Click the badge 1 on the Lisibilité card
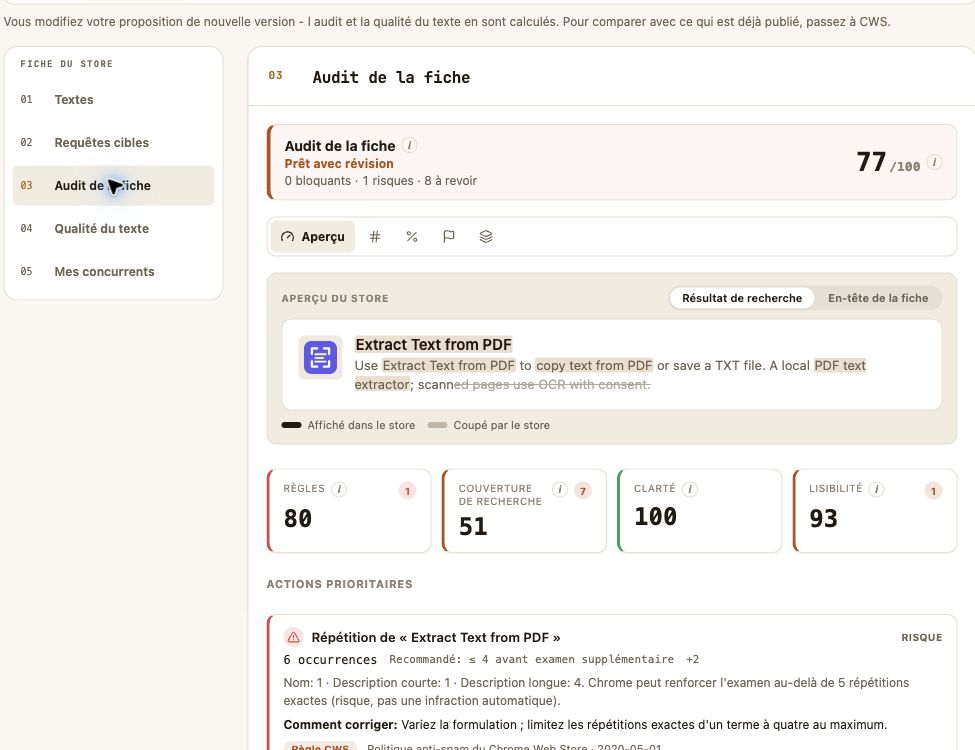Screen dimensions: 975x750 point(933,491)
